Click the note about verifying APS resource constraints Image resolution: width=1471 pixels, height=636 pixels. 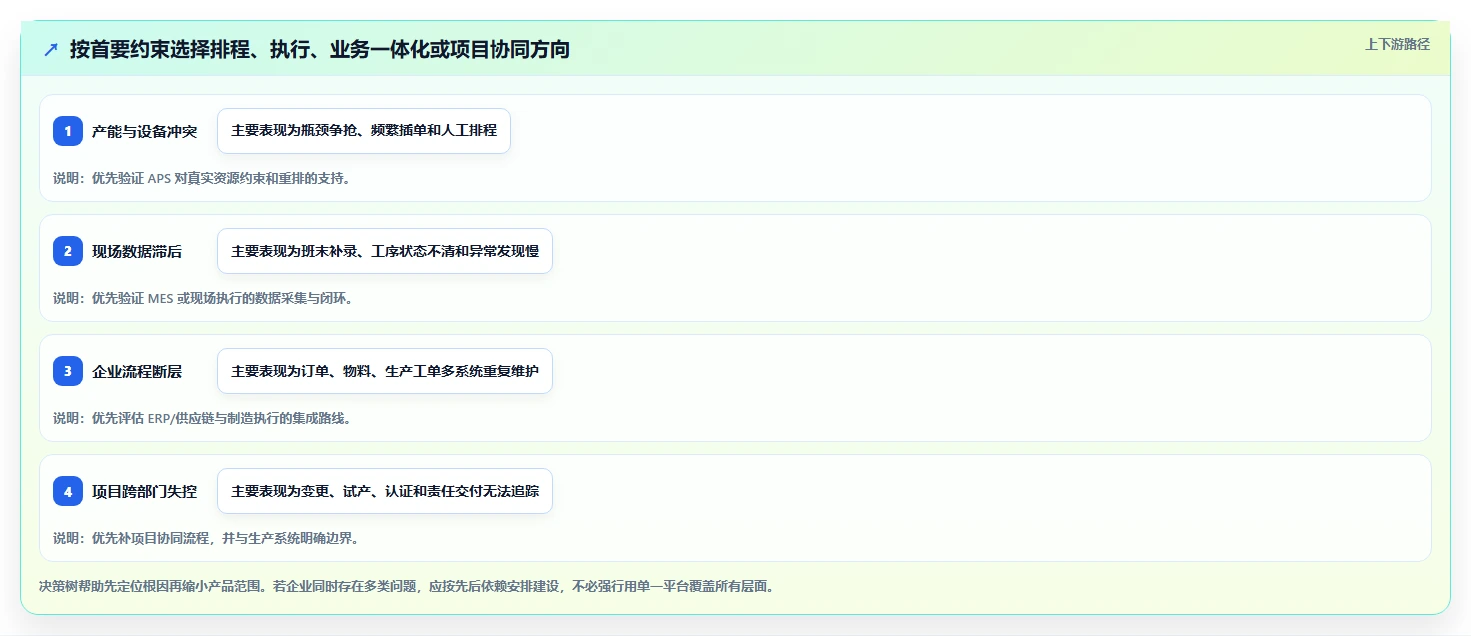[x=202, y=178]
